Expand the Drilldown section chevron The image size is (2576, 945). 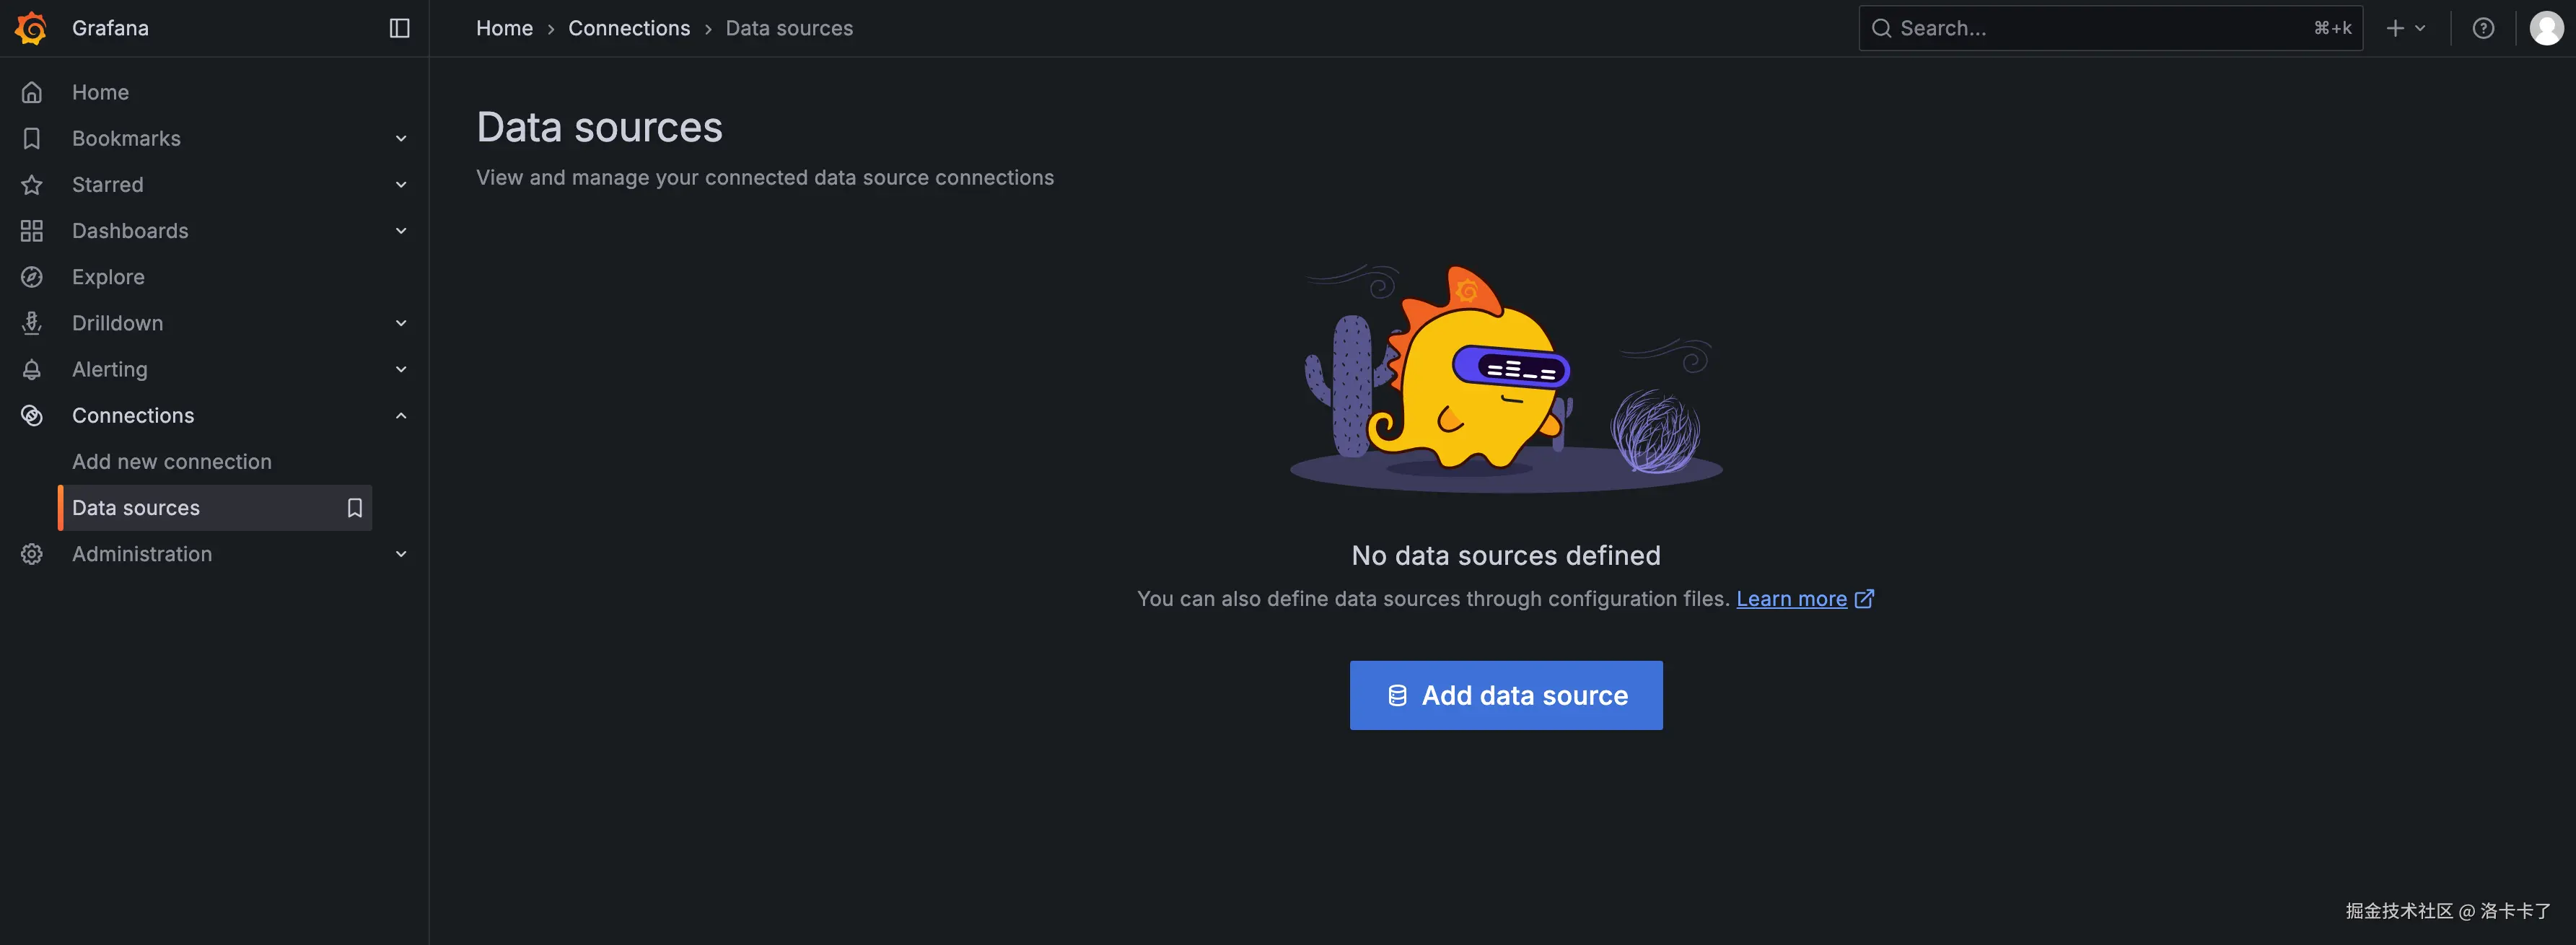(x=401, y=323)
